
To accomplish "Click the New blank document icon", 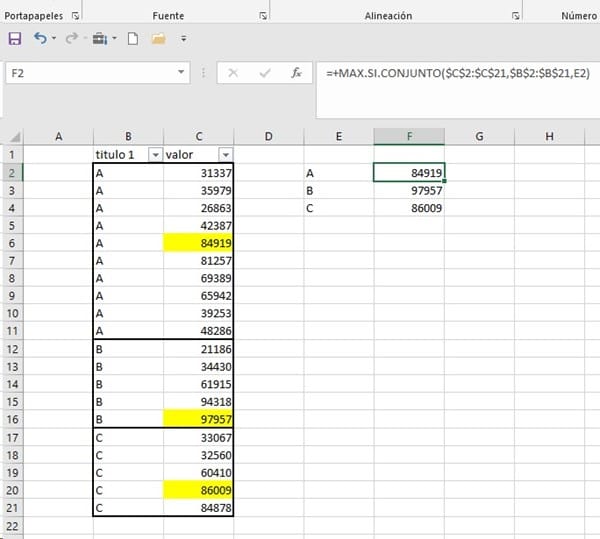I will (132, 39).
